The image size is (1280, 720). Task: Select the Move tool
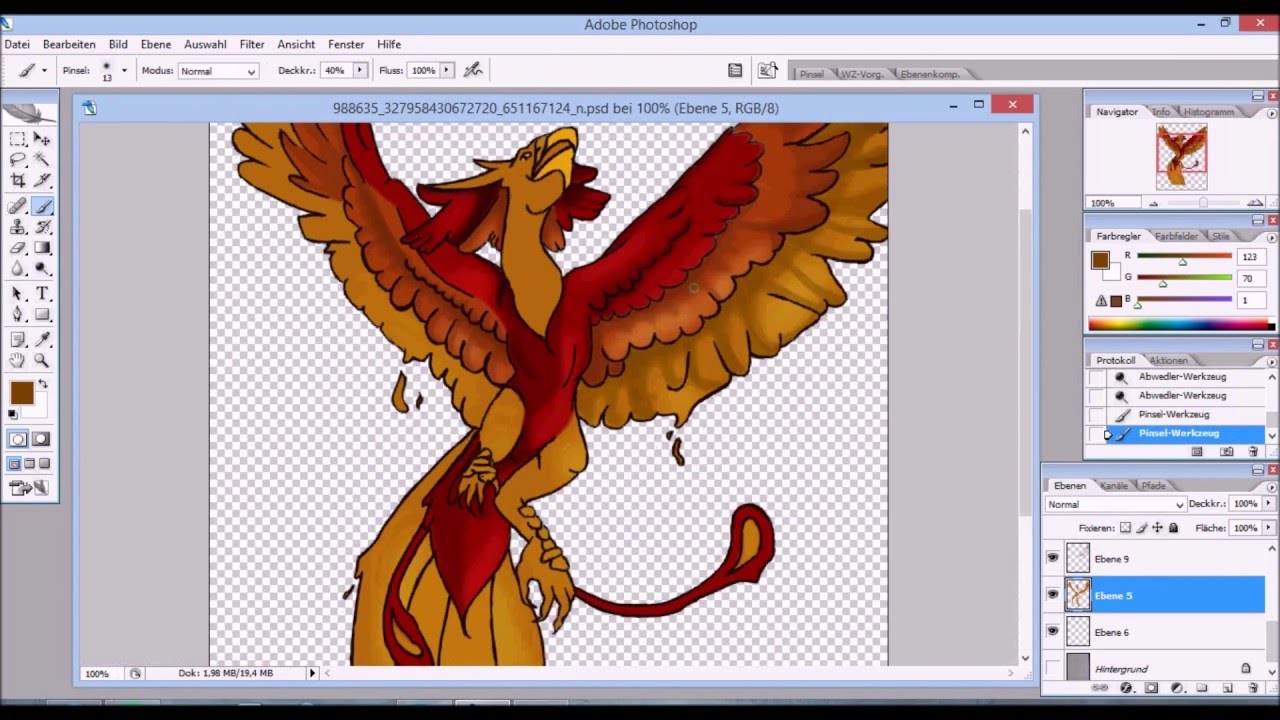click(x=42, y=139)
